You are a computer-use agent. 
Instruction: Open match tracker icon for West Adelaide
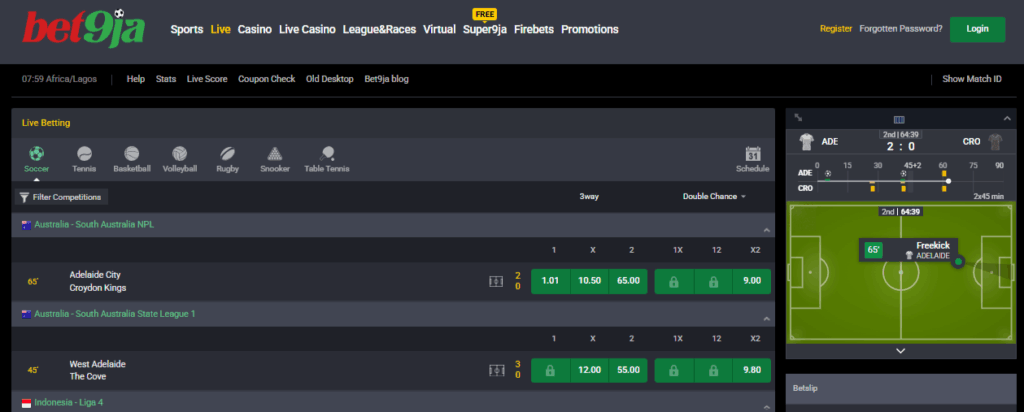click(496, 370)
